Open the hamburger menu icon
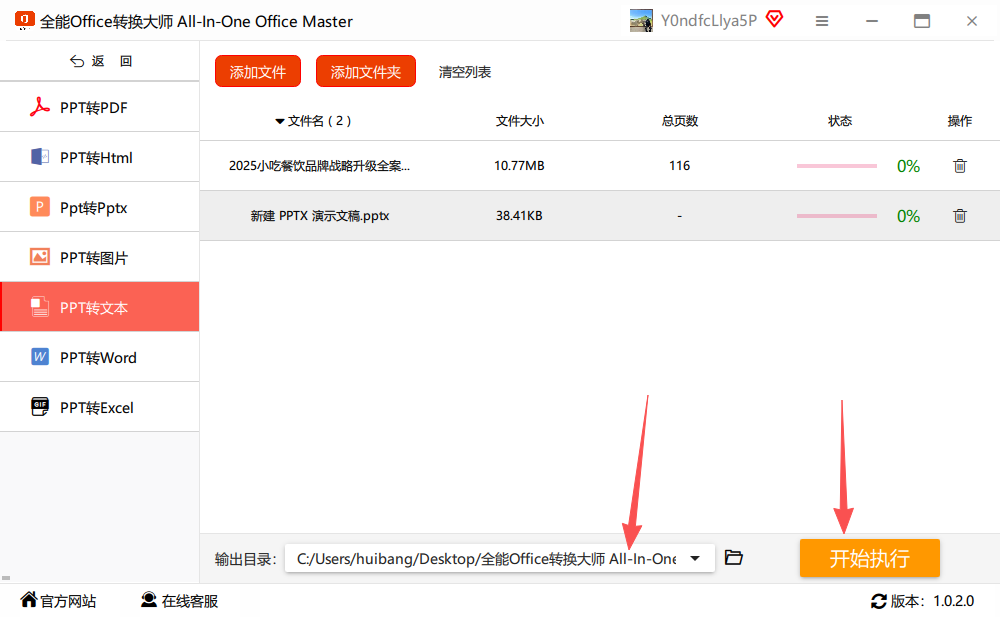 822,21
